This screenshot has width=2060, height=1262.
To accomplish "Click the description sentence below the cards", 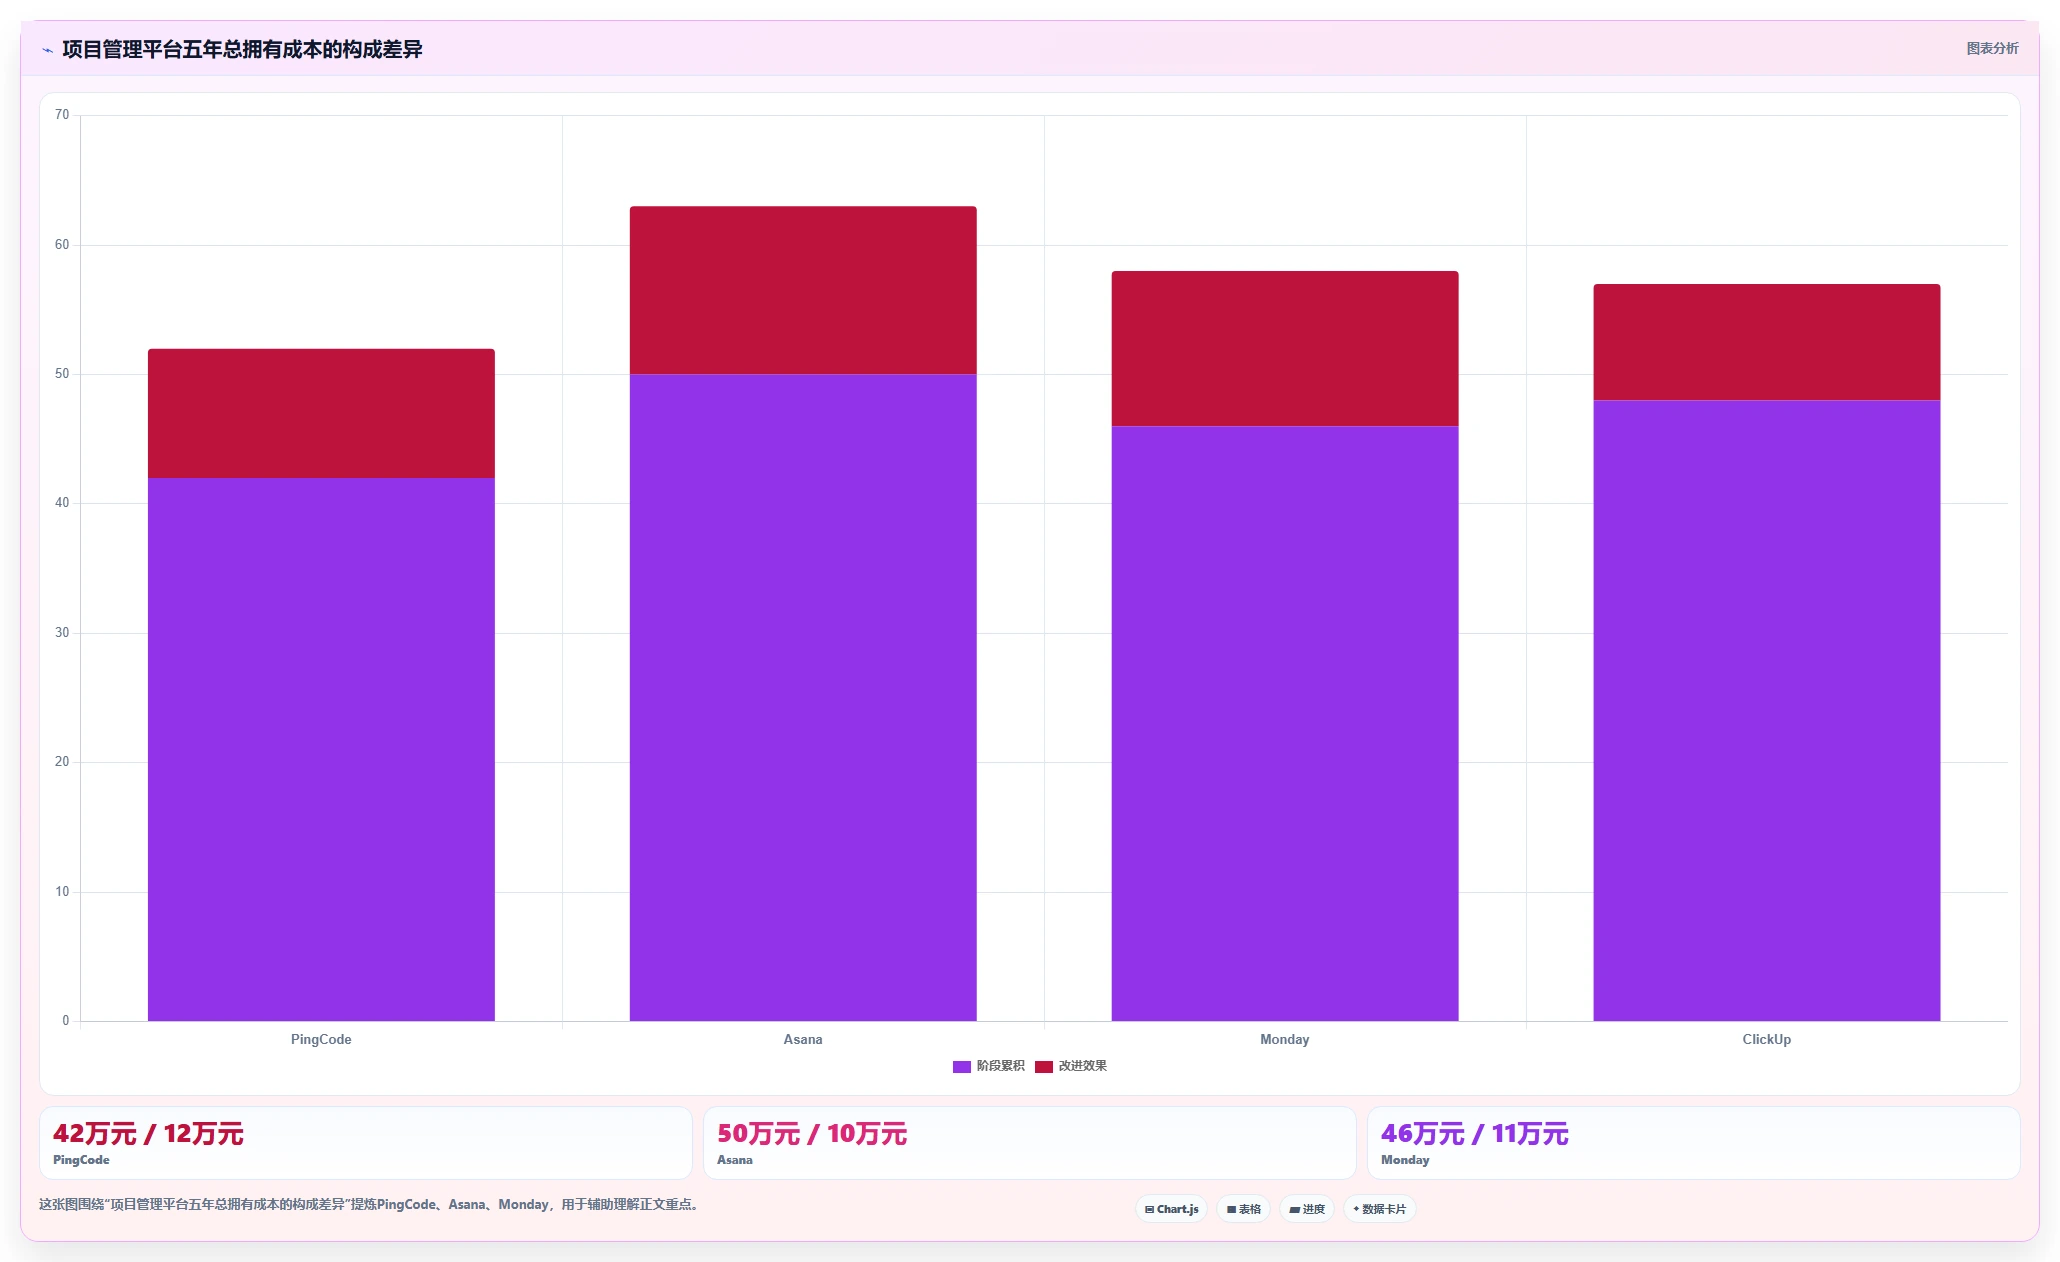I will click(x=370, y=1205).
